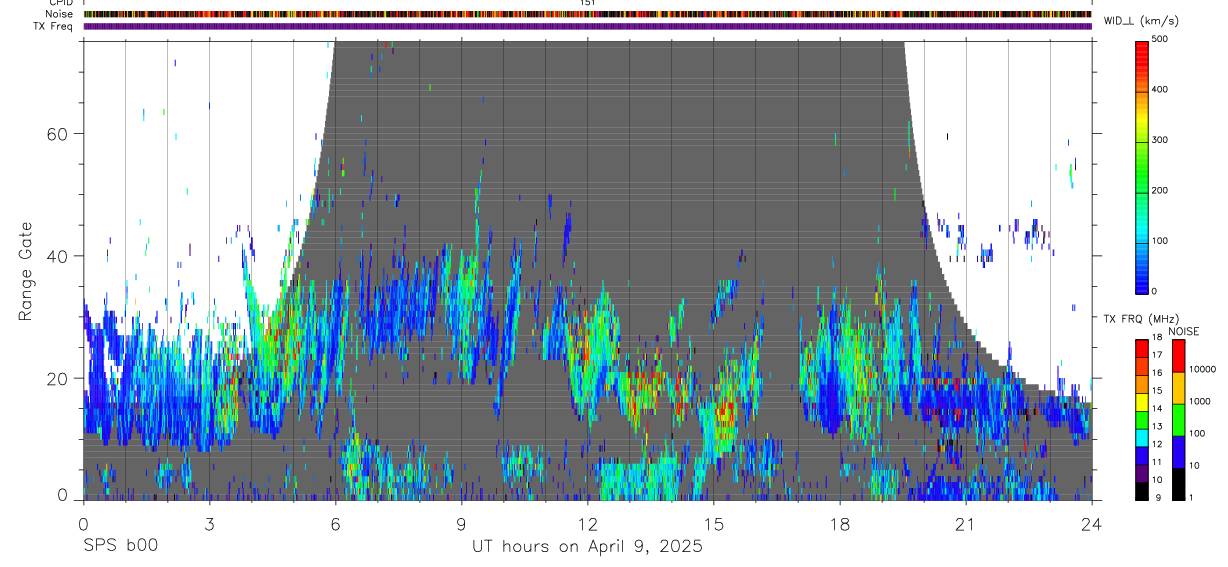Click the yellow-orange swatch of the NOISE legend
The height and width of the screenshot is (567, 1228).
[1178, 388]
